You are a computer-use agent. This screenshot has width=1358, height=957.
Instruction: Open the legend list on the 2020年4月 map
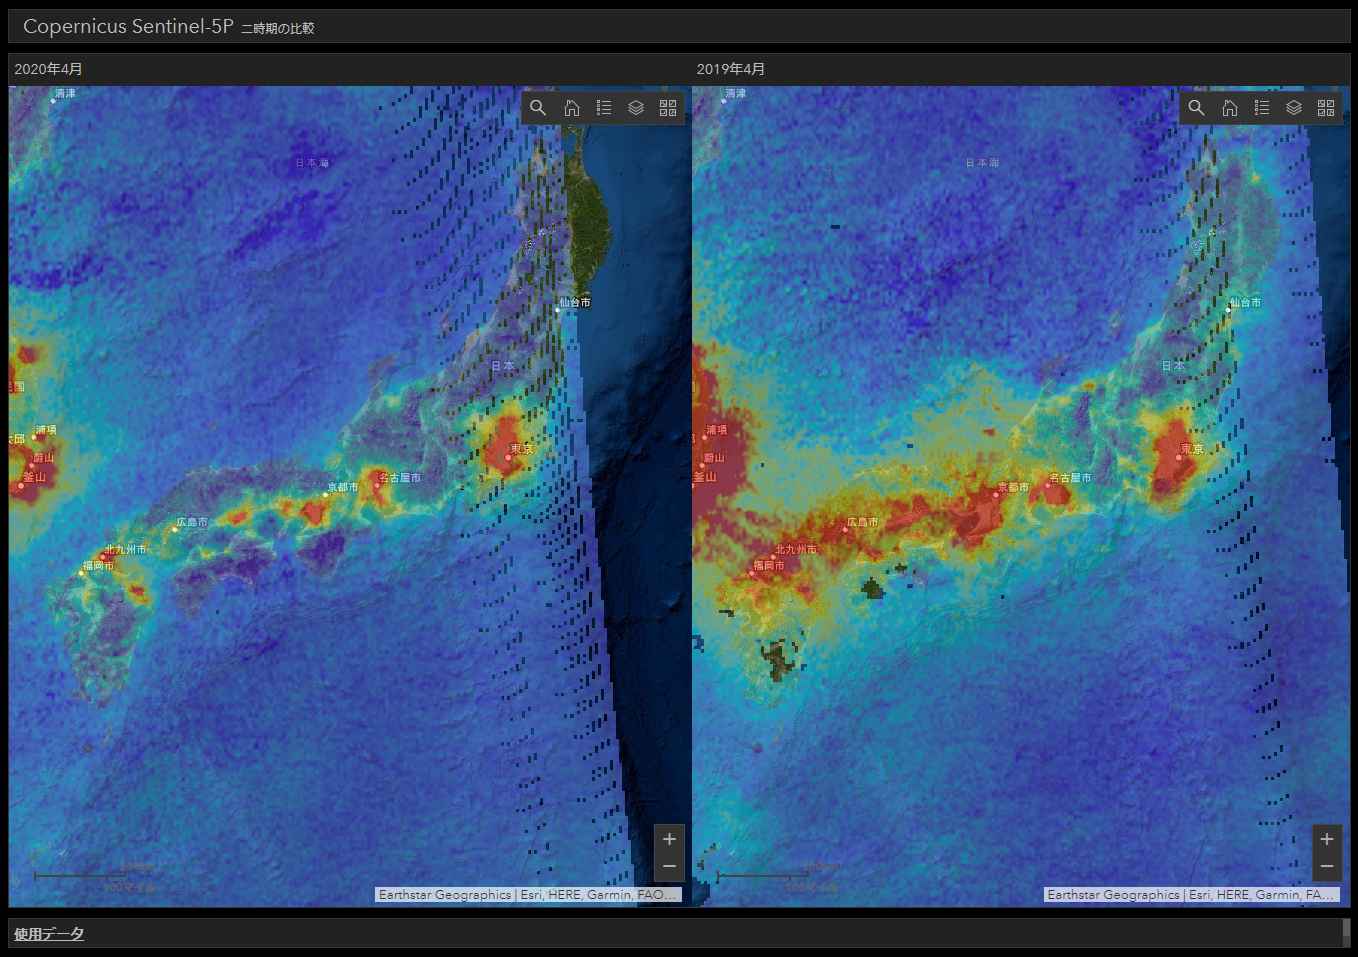604,107
